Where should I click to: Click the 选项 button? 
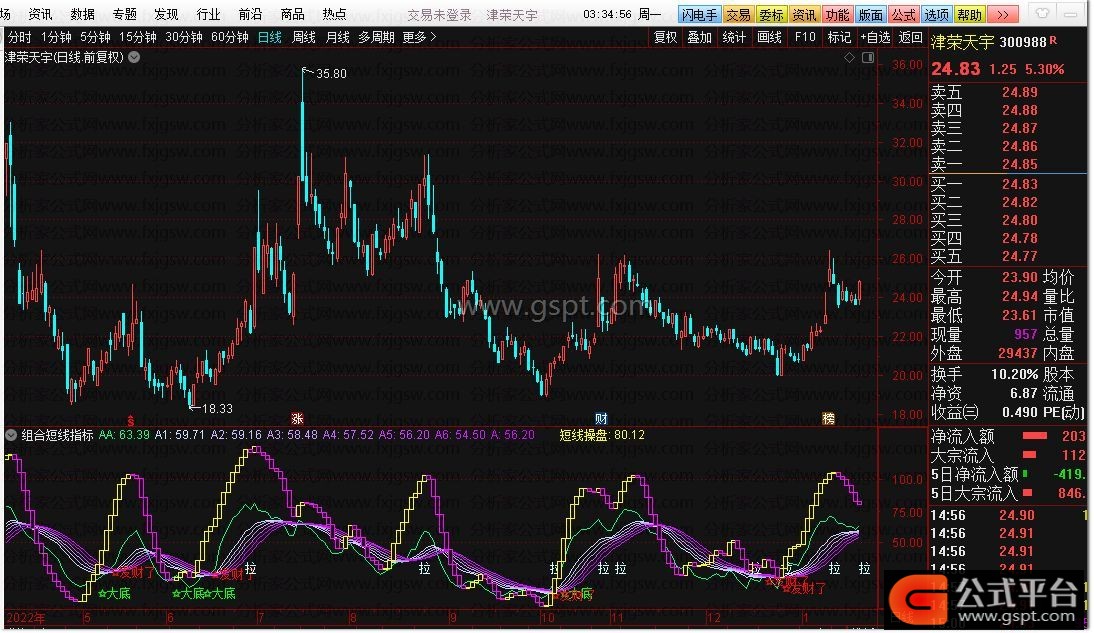(x=936, y=15)
